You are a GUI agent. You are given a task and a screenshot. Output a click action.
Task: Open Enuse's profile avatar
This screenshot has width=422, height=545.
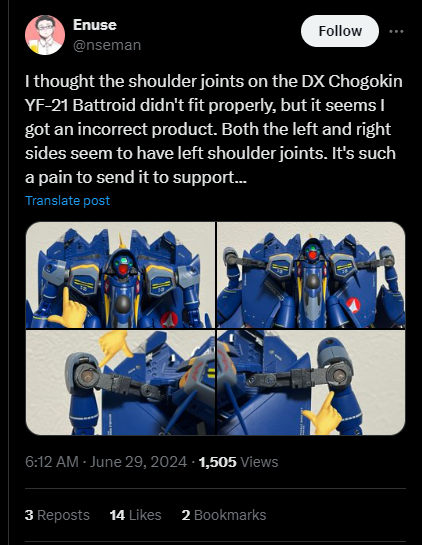[x=45, y=35]
